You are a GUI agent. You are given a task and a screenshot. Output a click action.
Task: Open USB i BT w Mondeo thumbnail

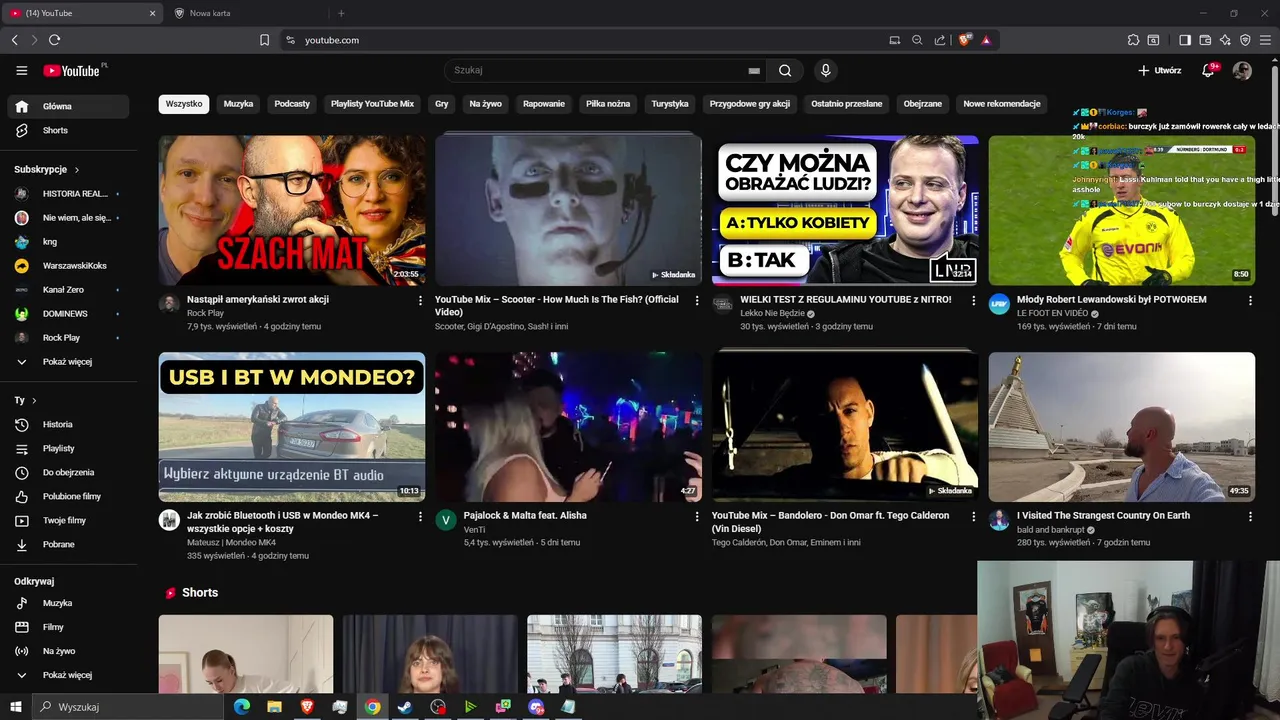pyautogui.click(x=292, y=427)
